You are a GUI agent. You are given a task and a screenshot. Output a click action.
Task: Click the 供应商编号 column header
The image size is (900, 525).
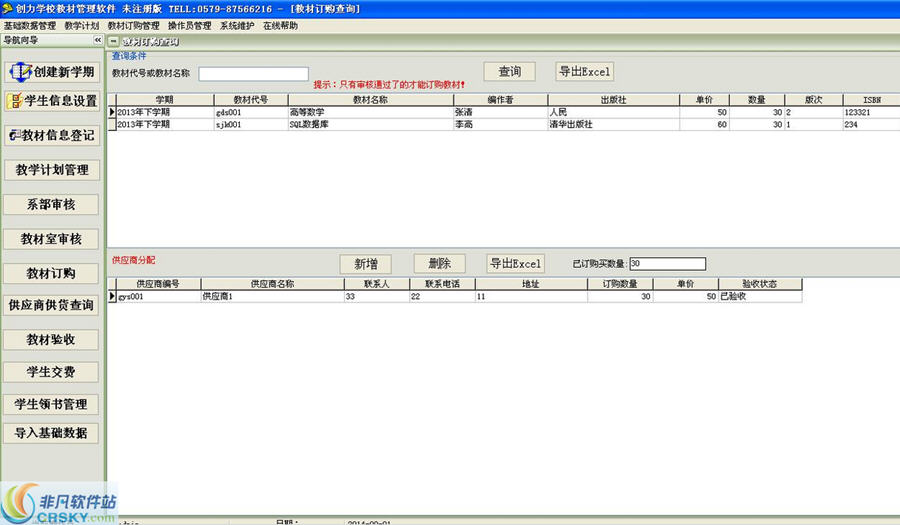pyautogui.click(x=158, y=284)
